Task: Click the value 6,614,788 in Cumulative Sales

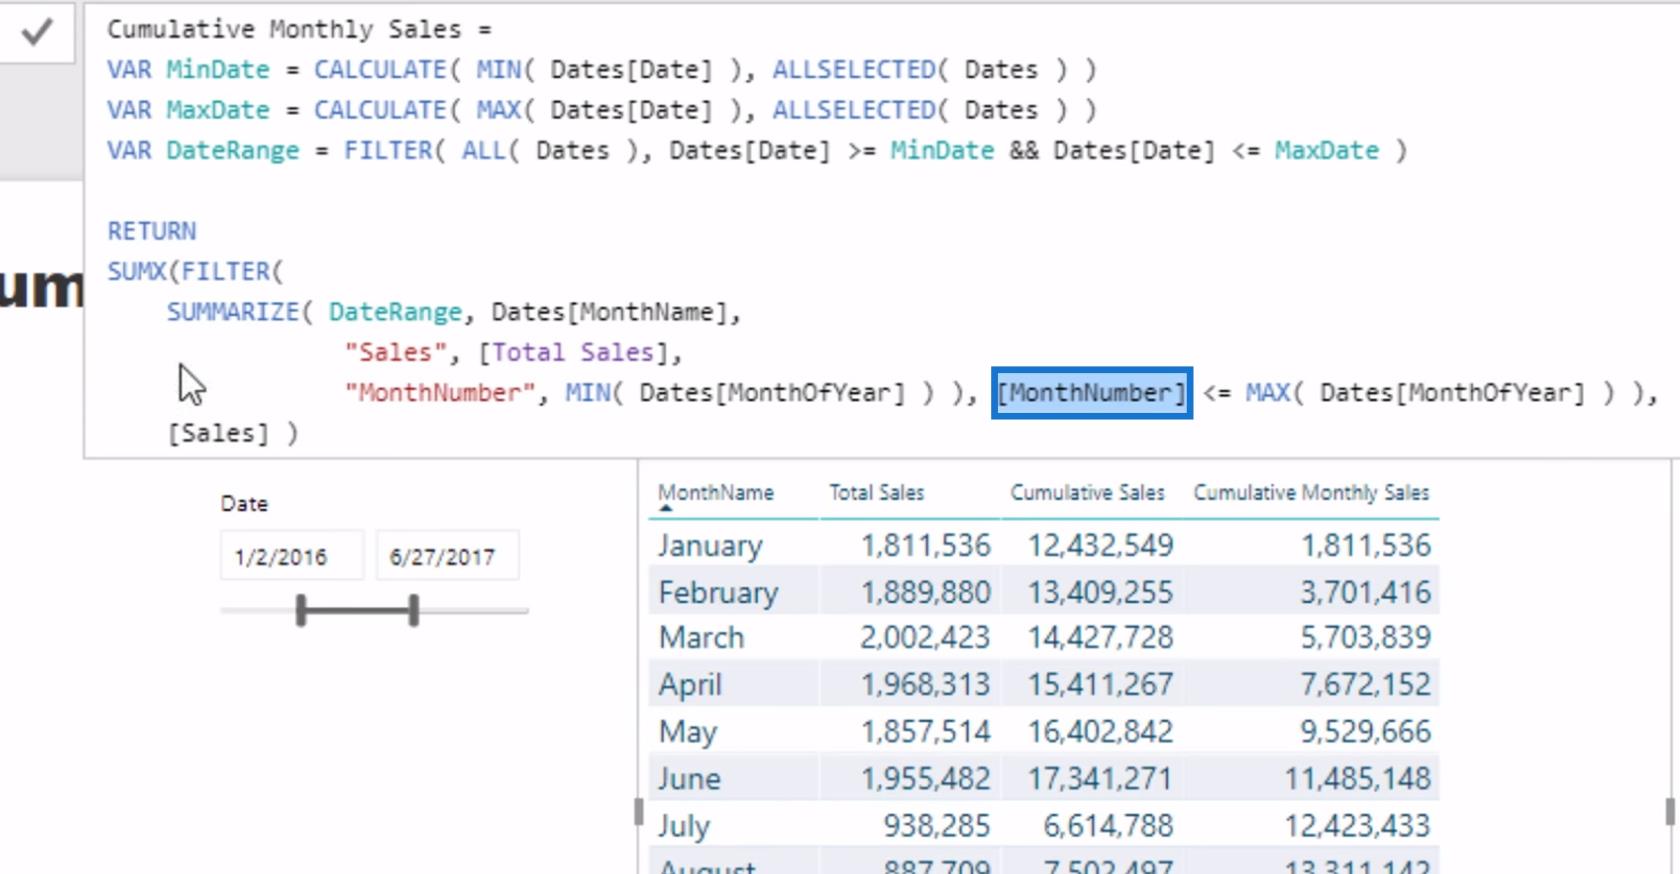Action: 1108,826
